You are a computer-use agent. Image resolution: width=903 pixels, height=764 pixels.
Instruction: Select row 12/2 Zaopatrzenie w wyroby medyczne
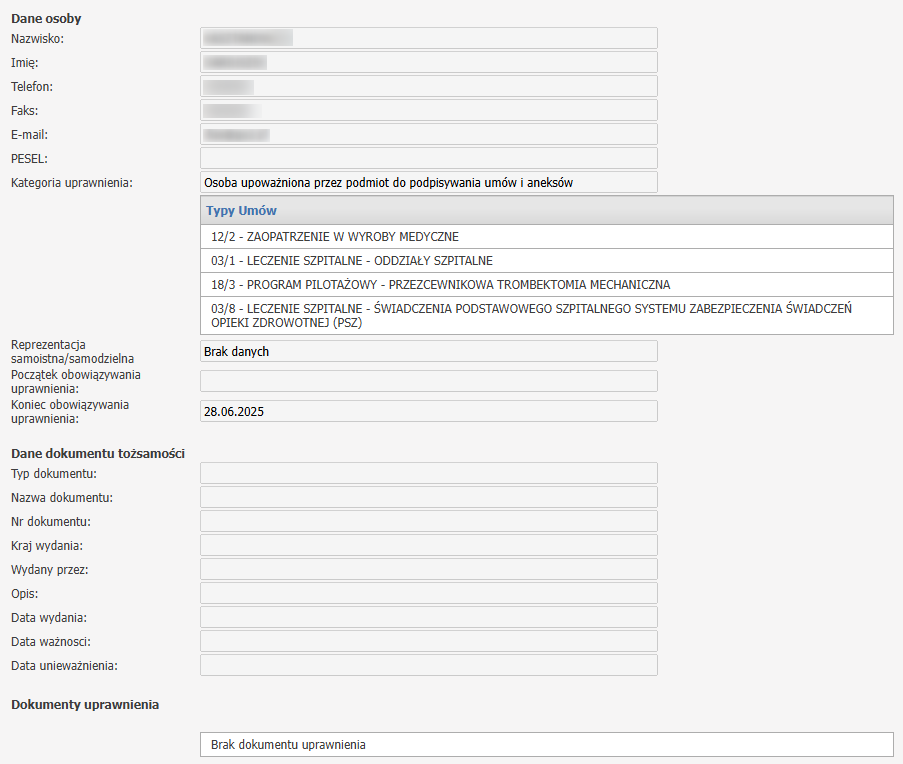click(x=546, y=237)
